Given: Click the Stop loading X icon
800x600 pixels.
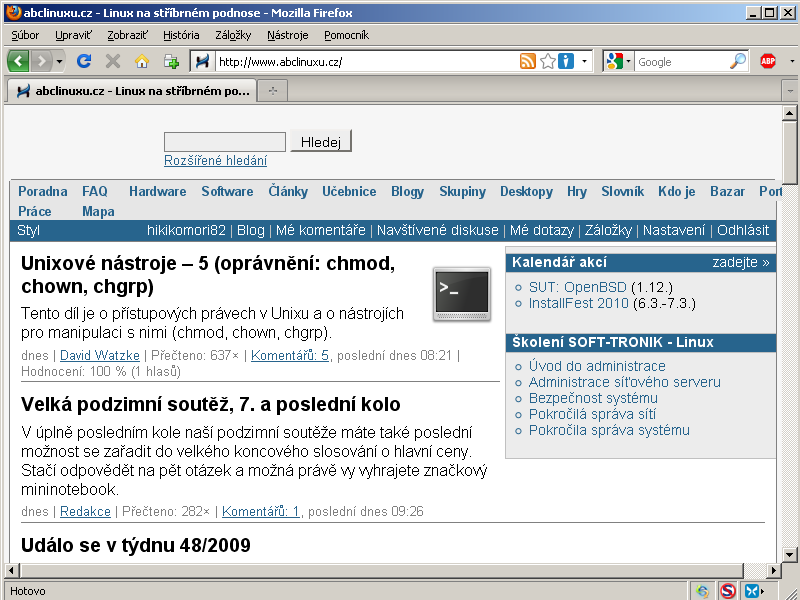Looking at the screenshot, I should pos(113,62).
